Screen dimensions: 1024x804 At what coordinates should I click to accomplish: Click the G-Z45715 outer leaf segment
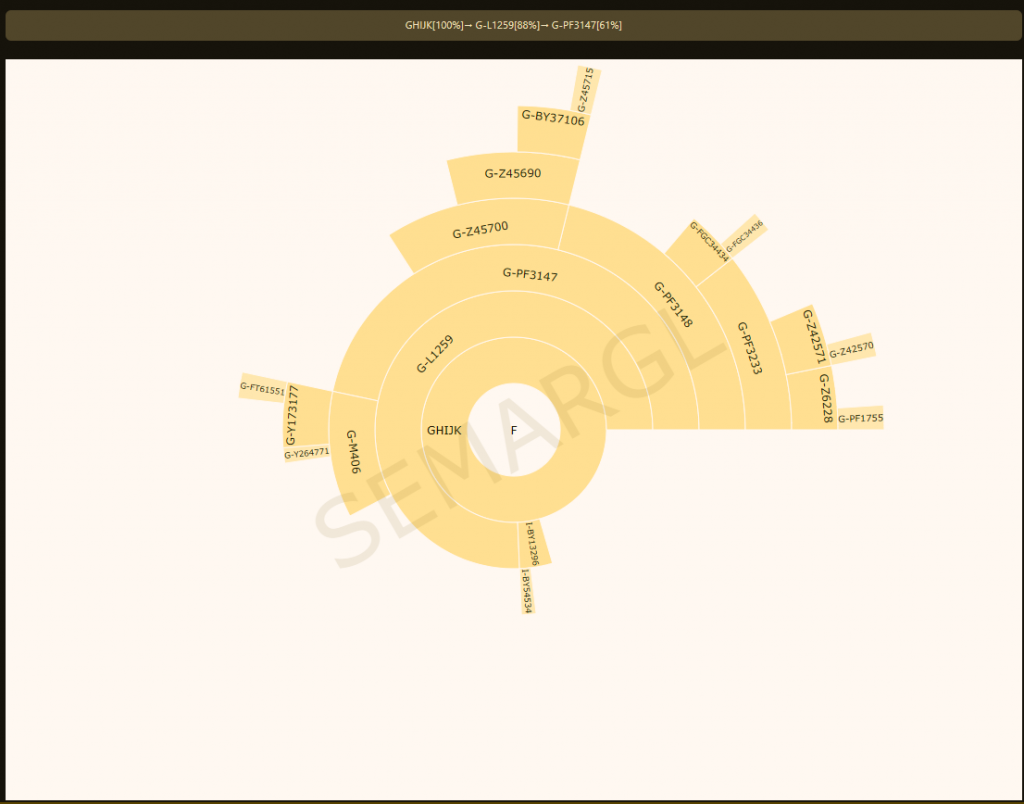pyautogui.click(x=587, y=90)
